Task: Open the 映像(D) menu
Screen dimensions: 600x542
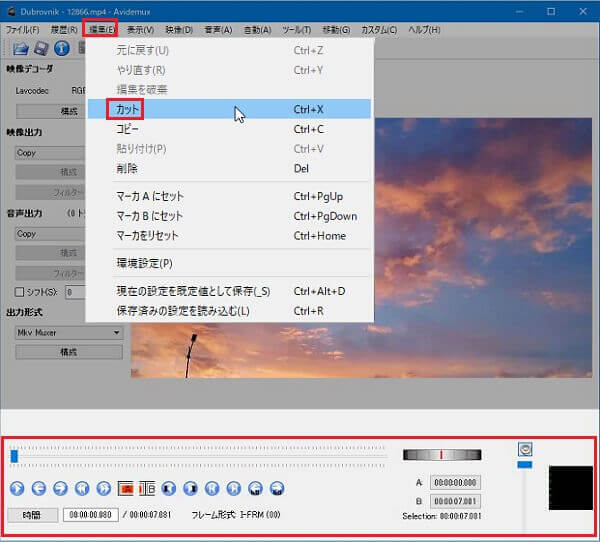Action: point(179,30)
